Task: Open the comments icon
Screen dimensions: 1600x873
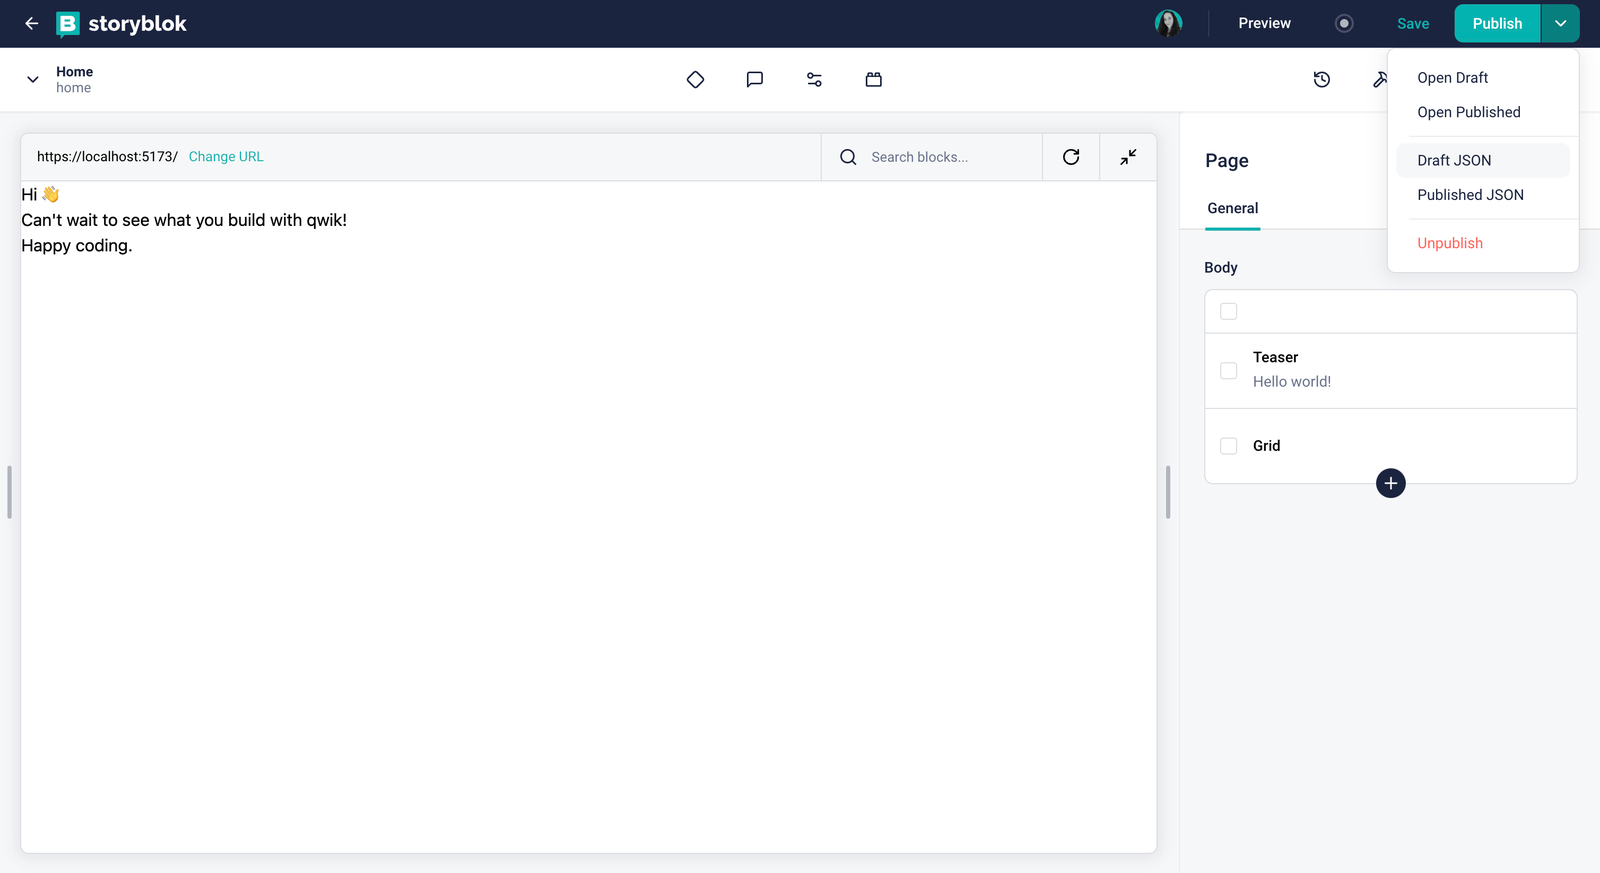Action: [755, 79]
